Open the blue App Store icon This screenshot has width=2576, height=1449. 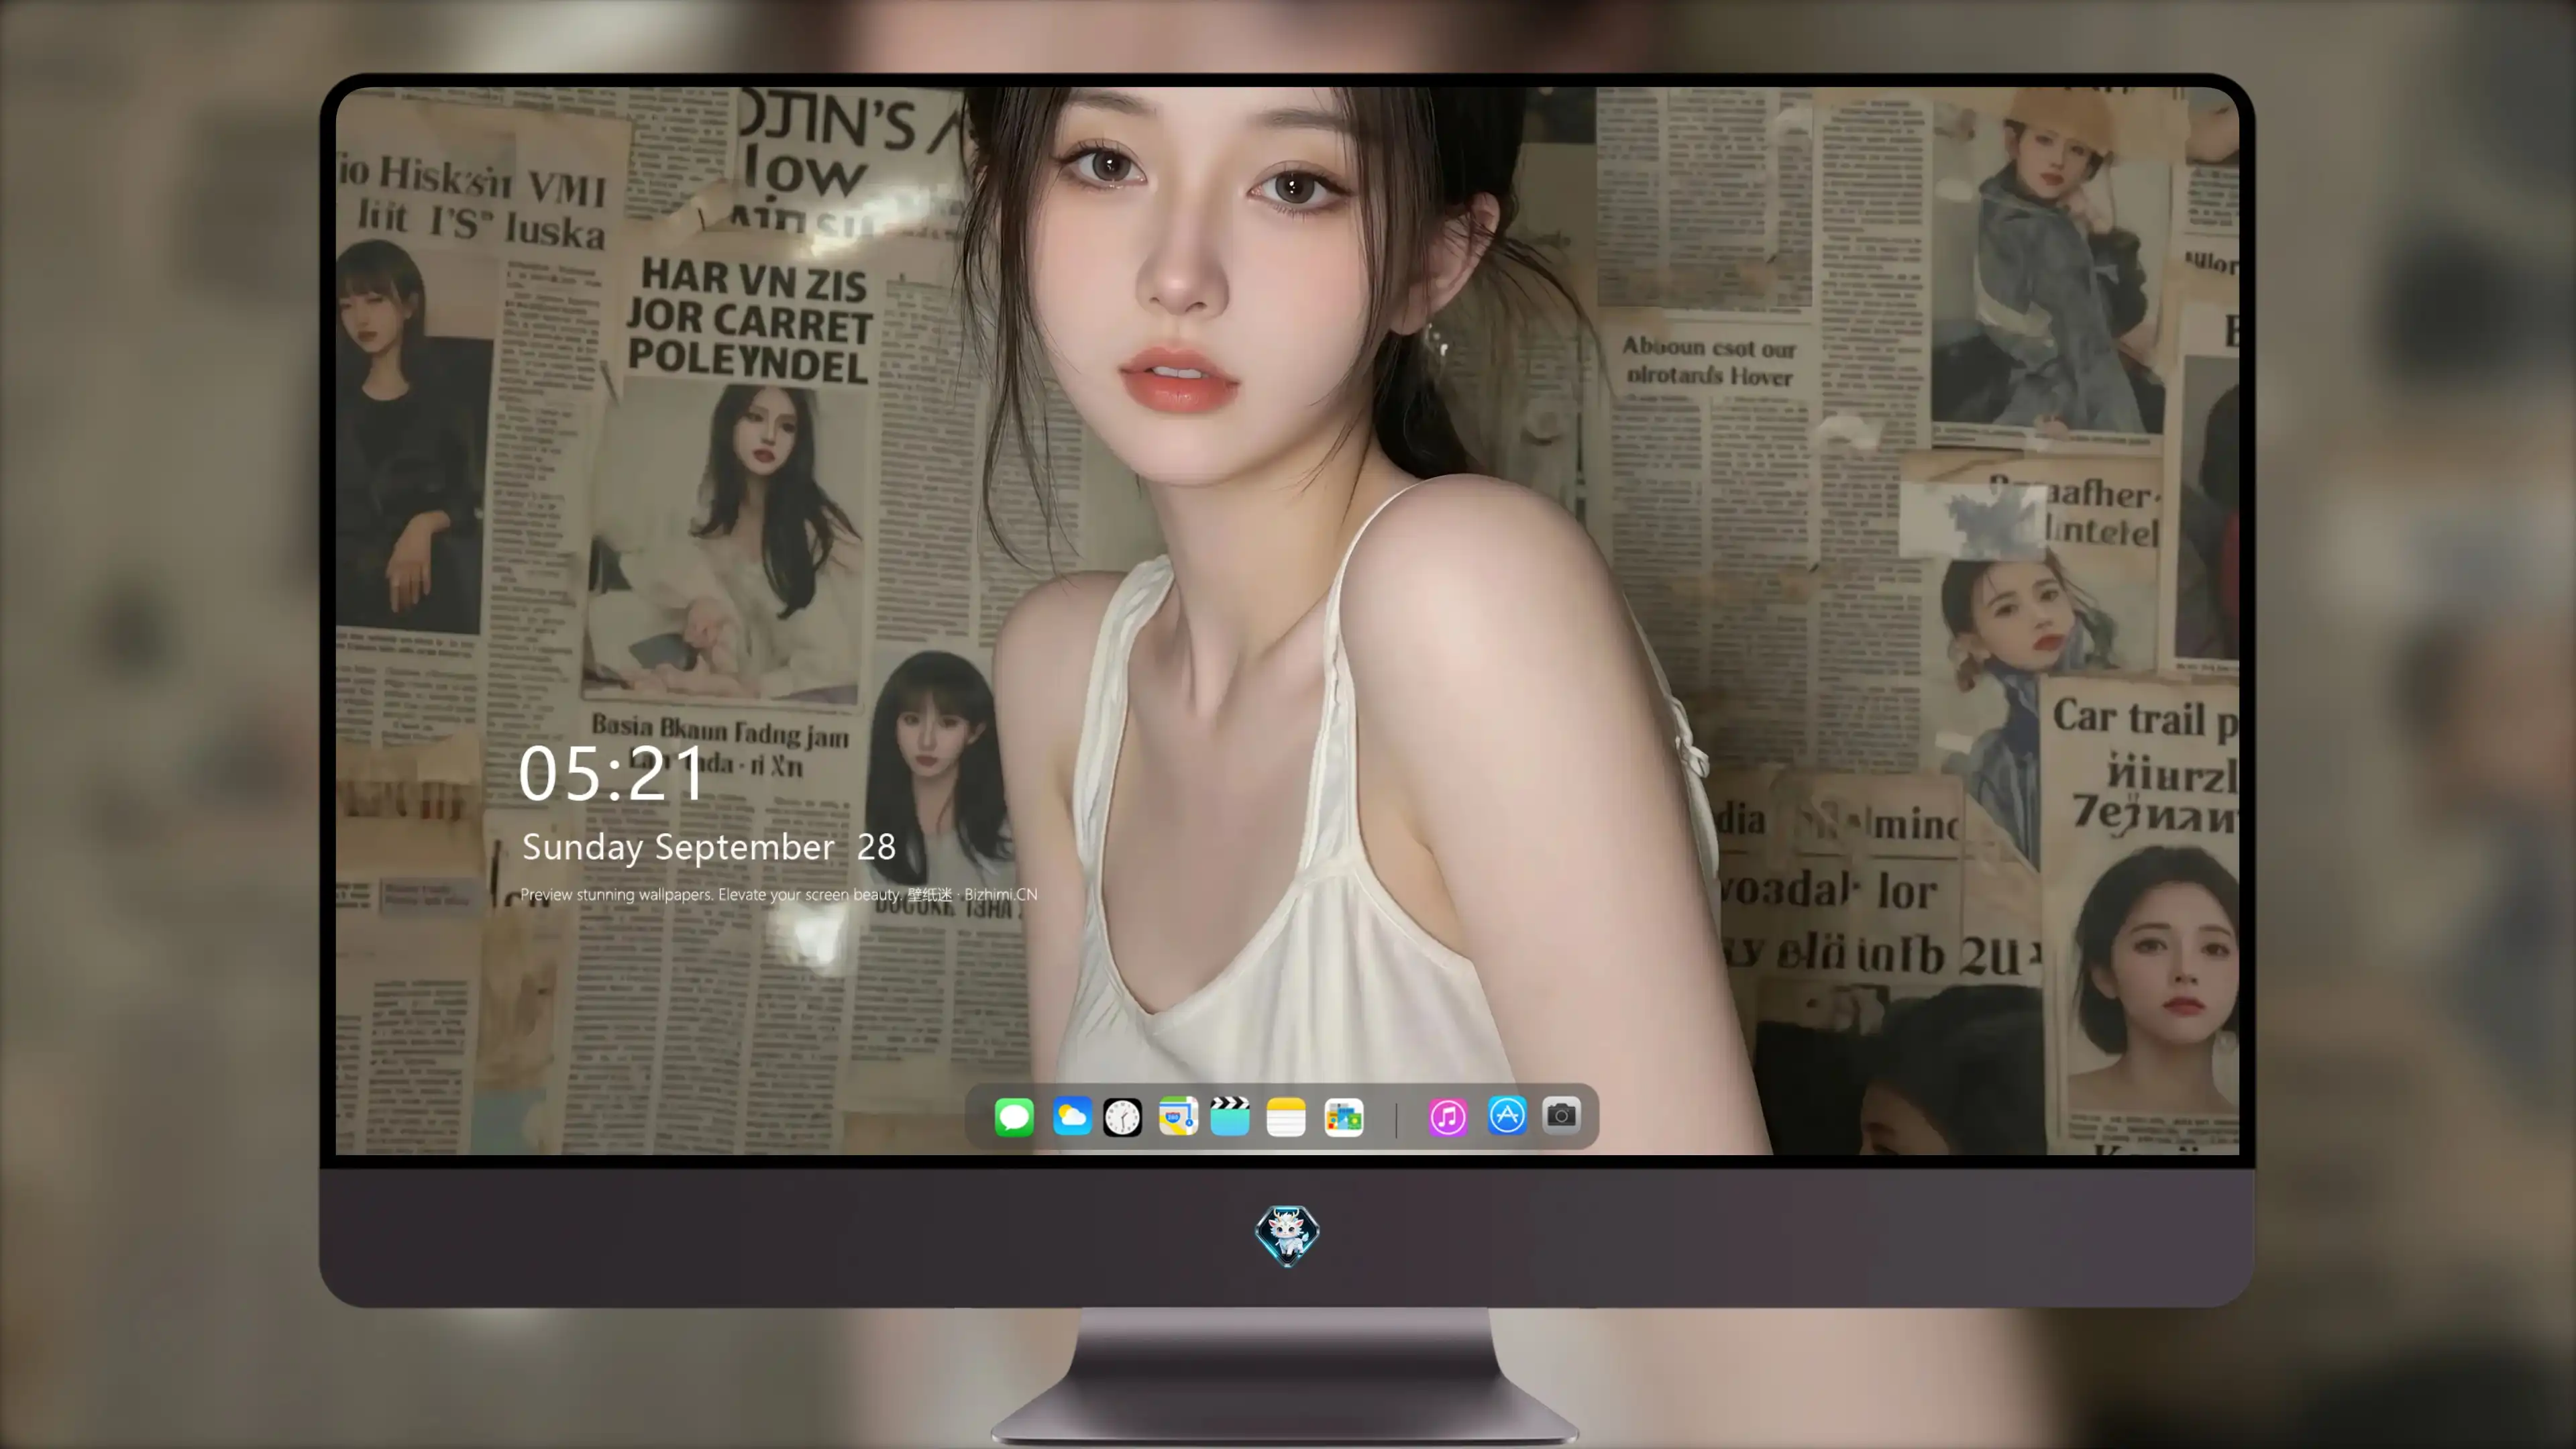click(1507, 1115)
